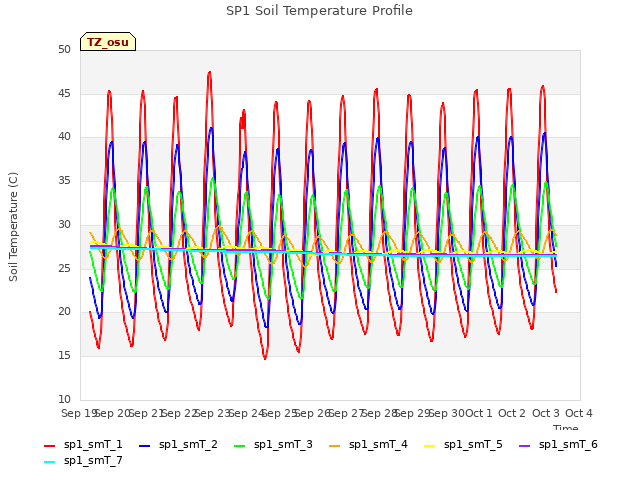Click the y-axis tick label 10
This screenshot has height=480, width=640.
pos(64,399)
